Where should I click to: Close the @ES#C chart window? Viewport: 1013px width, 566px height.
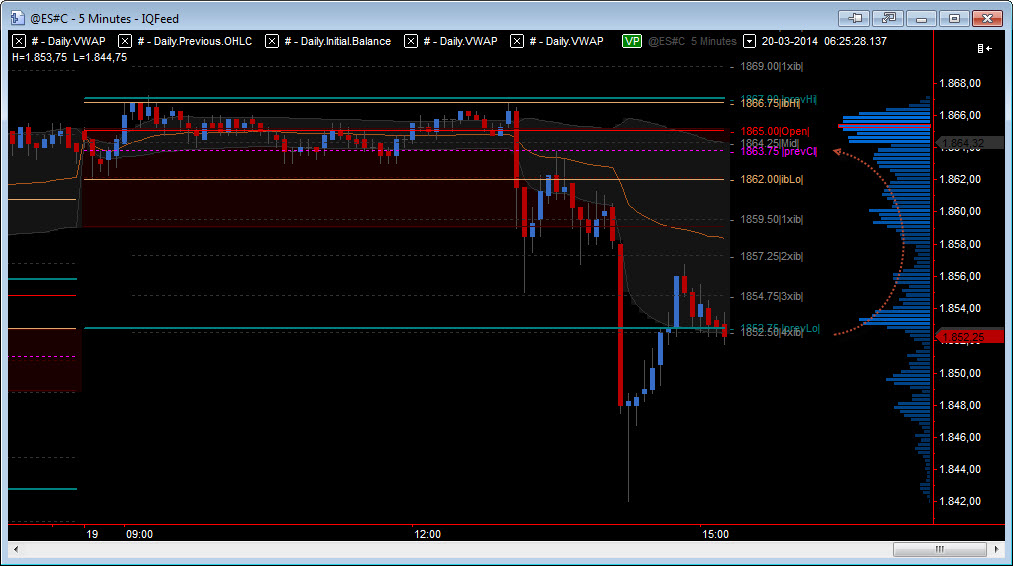987,18
